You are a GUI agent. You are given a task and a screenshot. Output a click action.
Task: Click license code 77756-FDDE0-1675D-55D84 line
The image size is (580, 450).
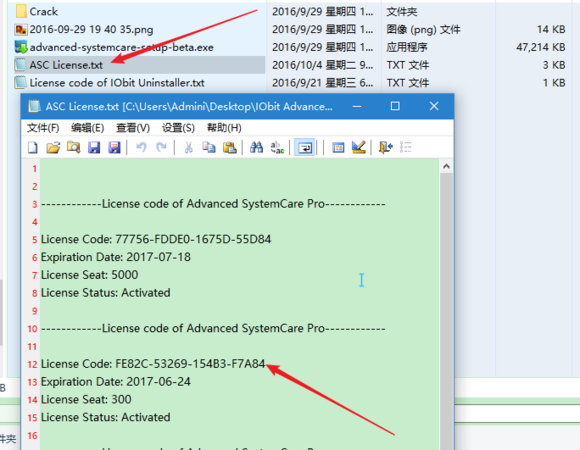click(x=156, y=239)
